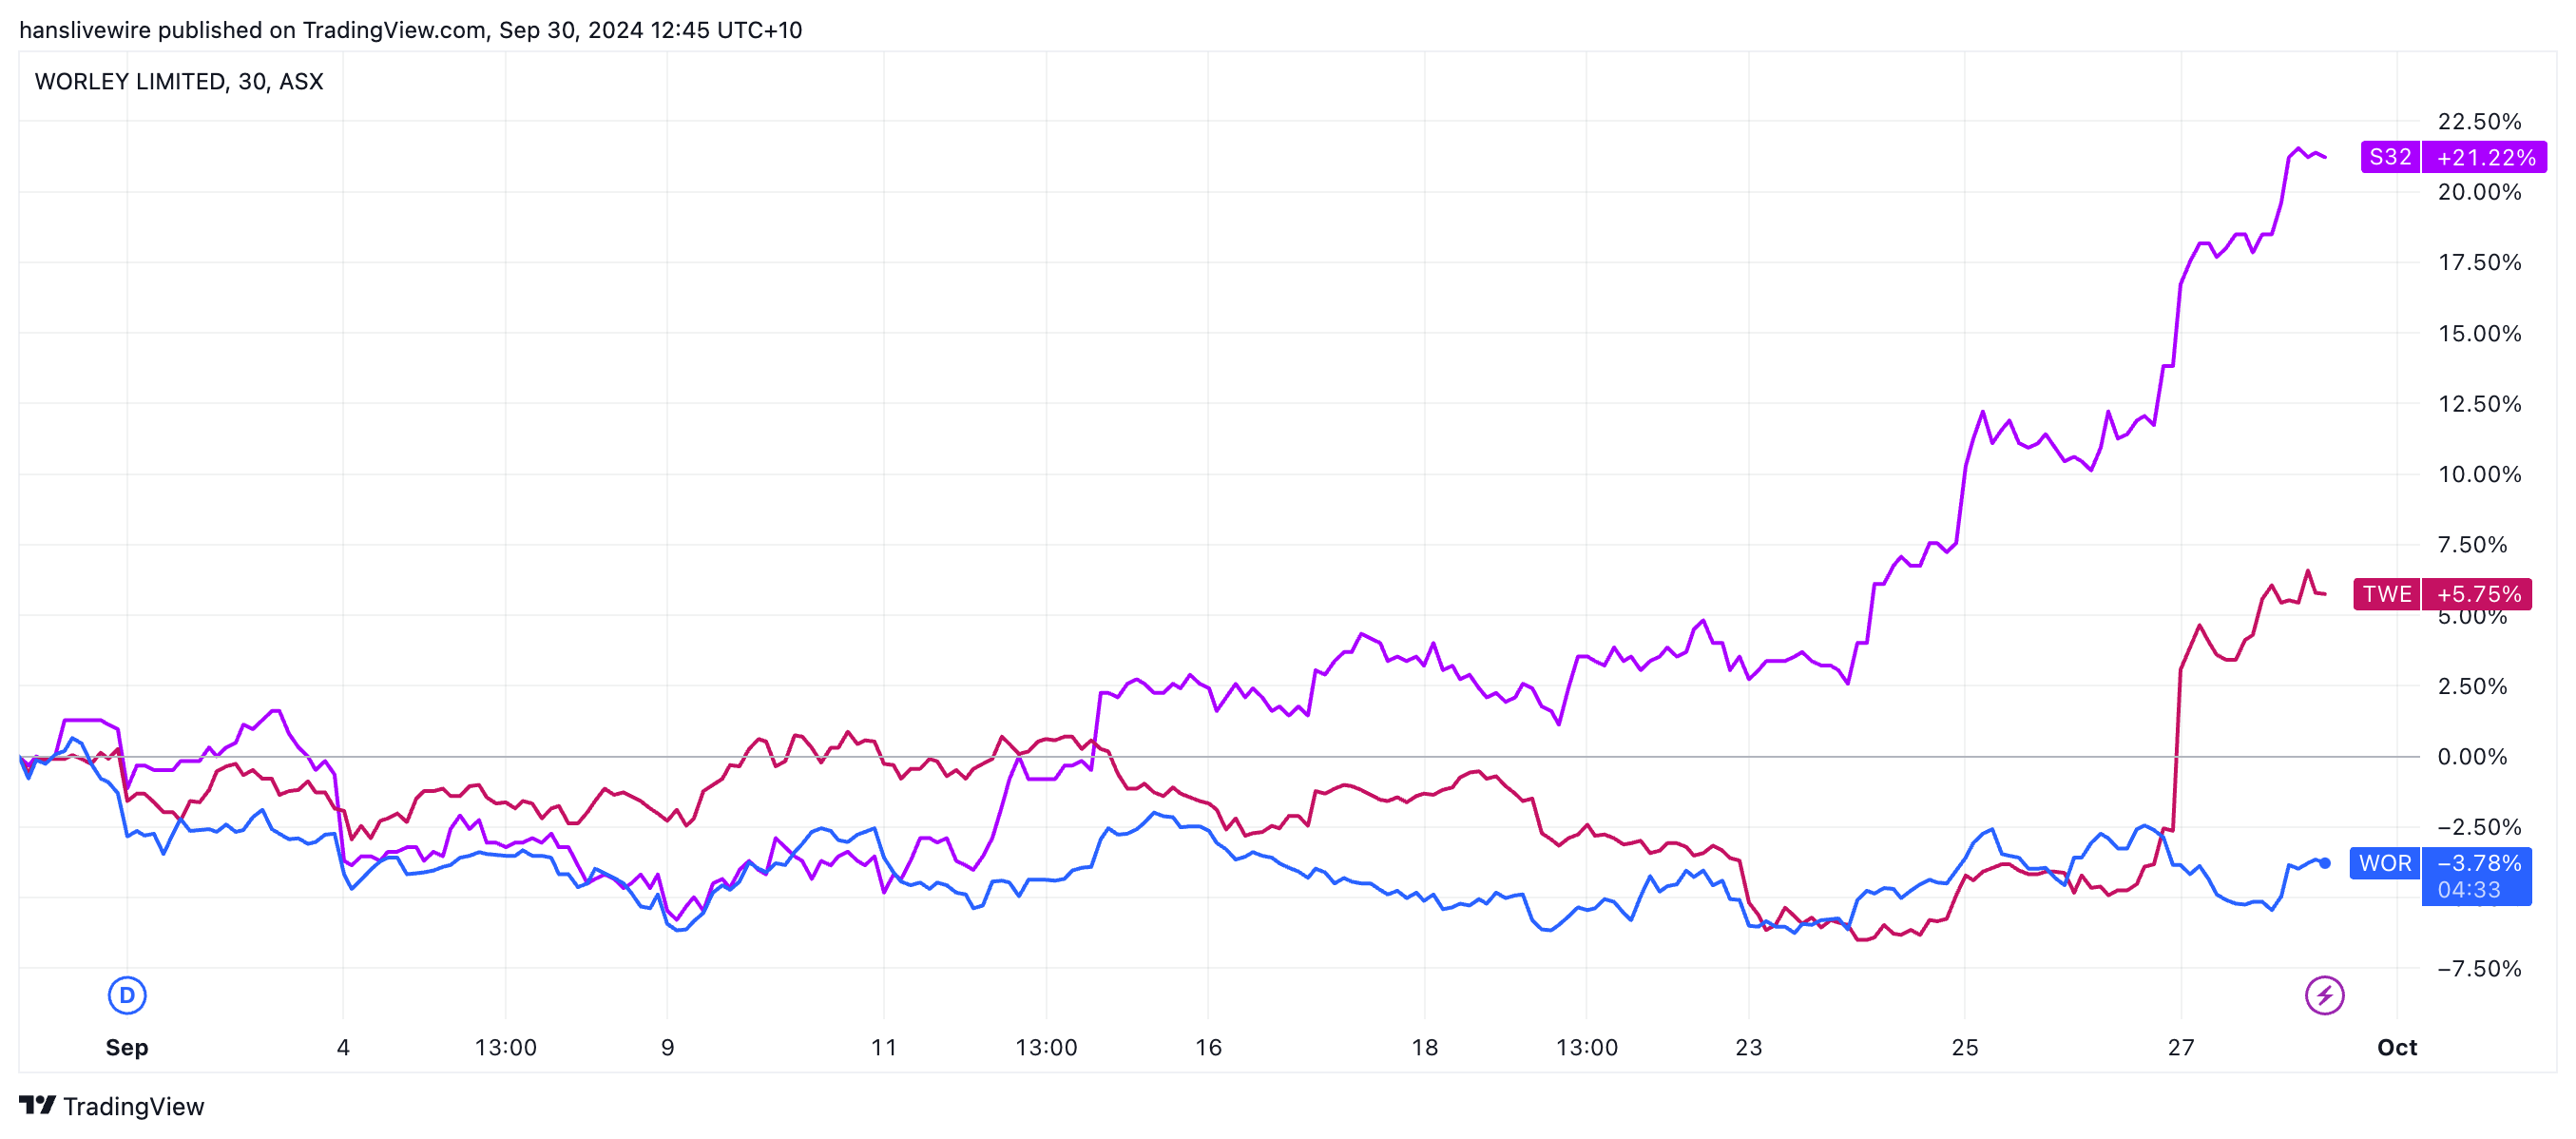Click the WOR −3.78% value tag
The image size is (2576, 1139).
[x=2478, y=863]
